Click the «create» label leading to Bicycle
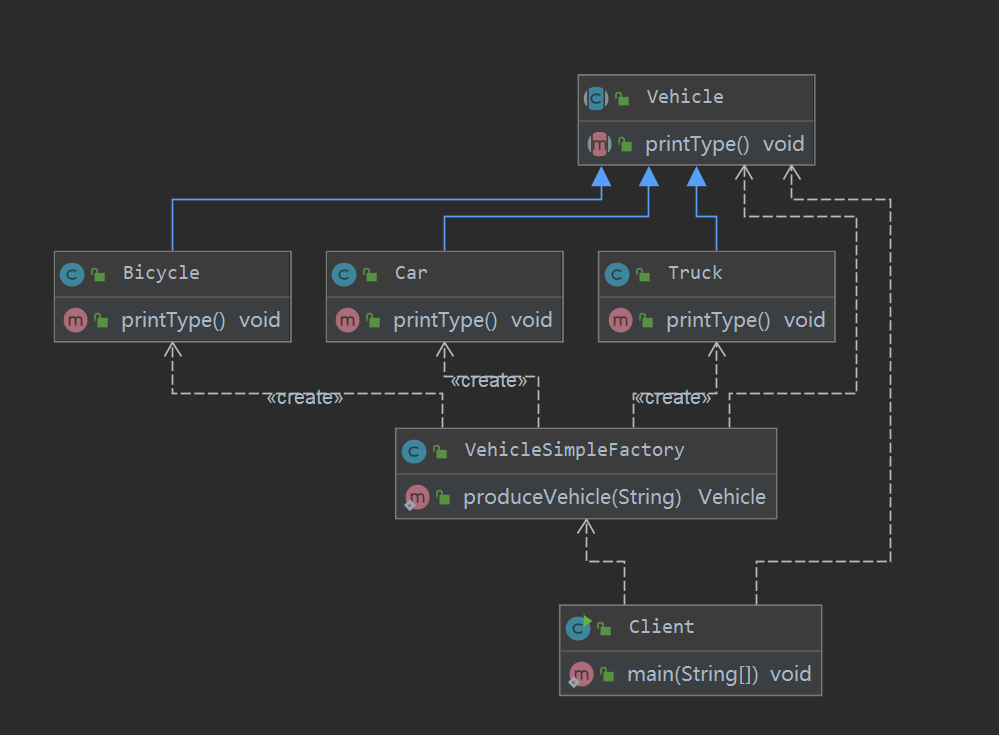Image resolution: width=999 pixels, height=735 pixels. (305, 398)
